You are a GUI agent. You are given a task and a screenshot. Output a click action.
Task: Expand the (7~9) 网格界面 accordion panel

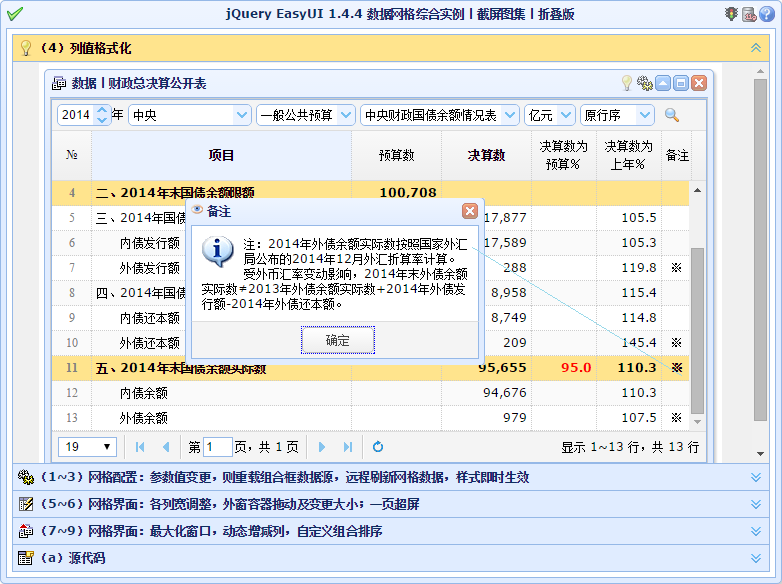(x=756, y=531)
